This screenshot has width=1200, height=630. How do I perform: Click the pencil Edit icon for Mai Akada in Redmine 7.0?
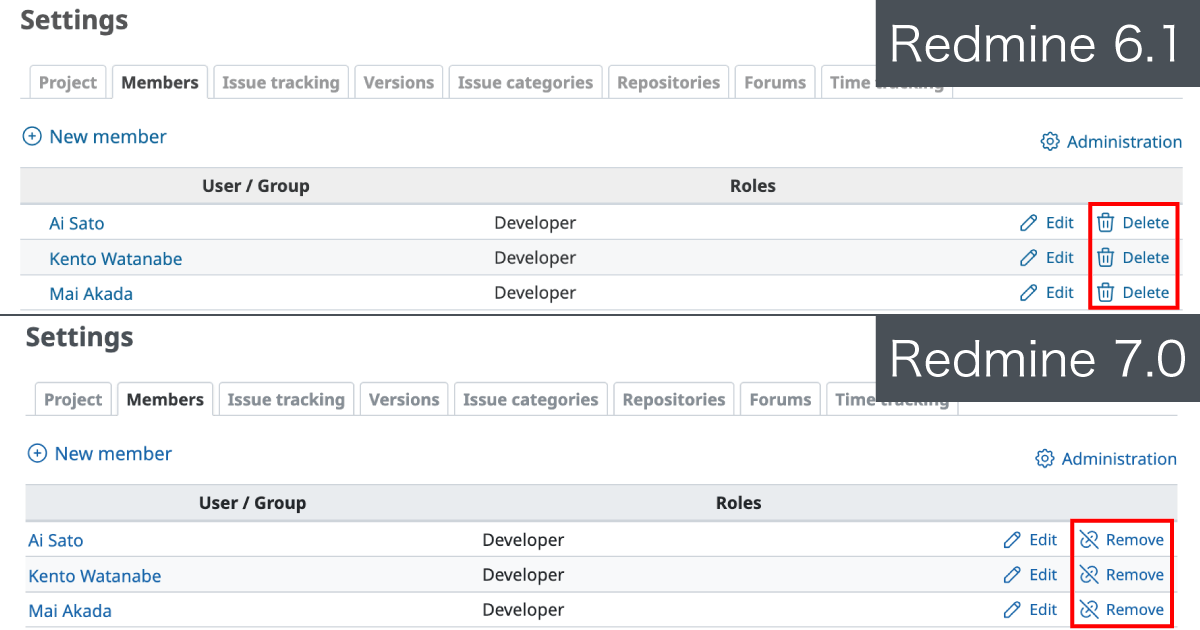pos(1011,609)
